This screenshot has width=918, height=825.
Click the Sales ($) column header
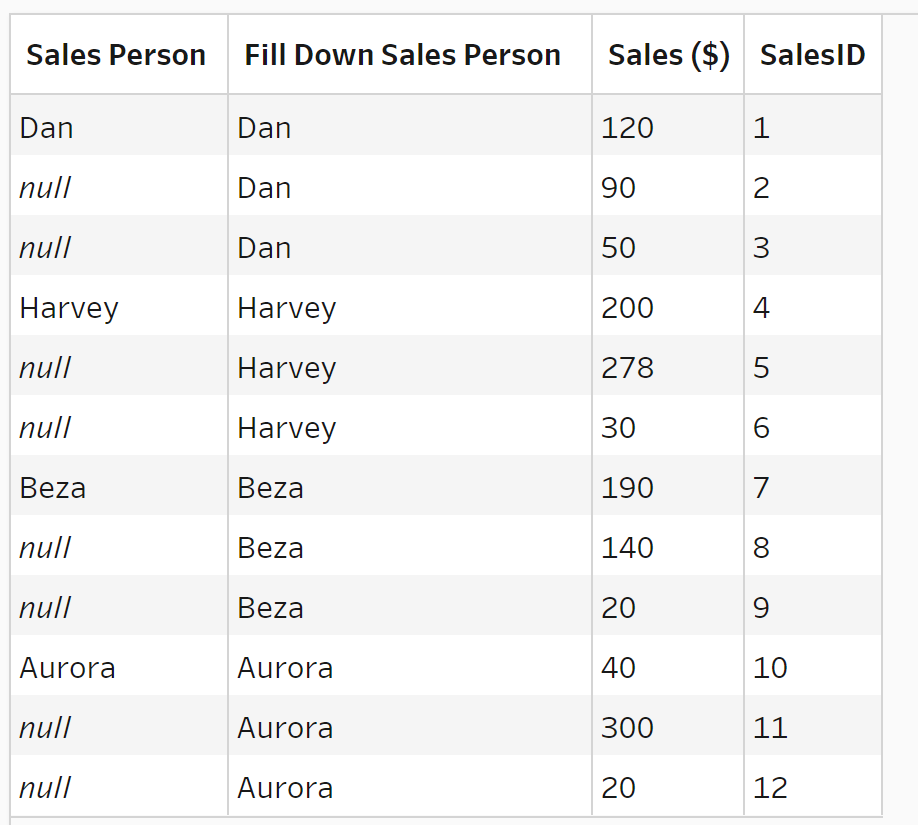click(x=668, y=55)
